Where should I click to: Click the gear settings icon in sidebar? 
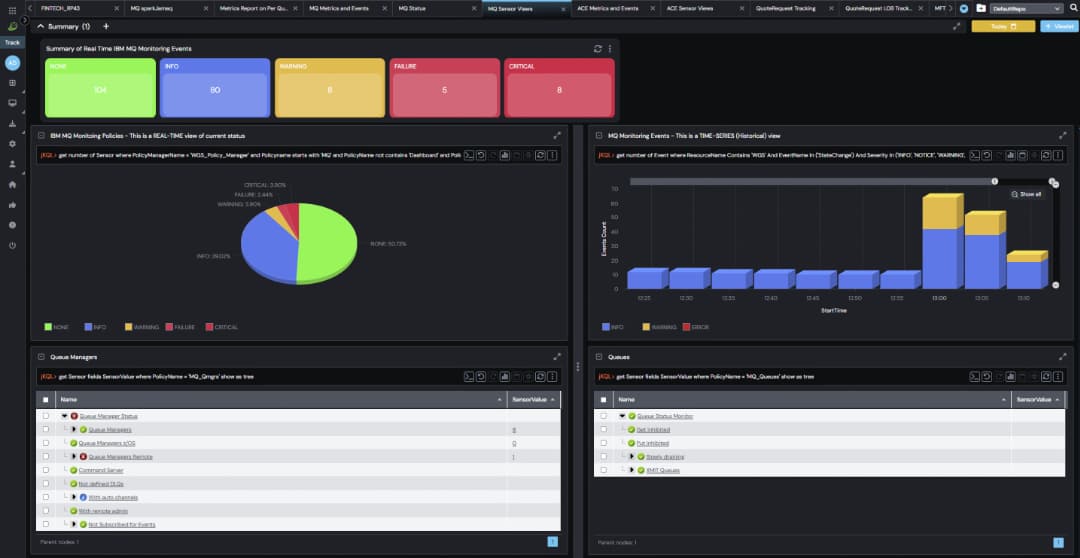[12, 144]
